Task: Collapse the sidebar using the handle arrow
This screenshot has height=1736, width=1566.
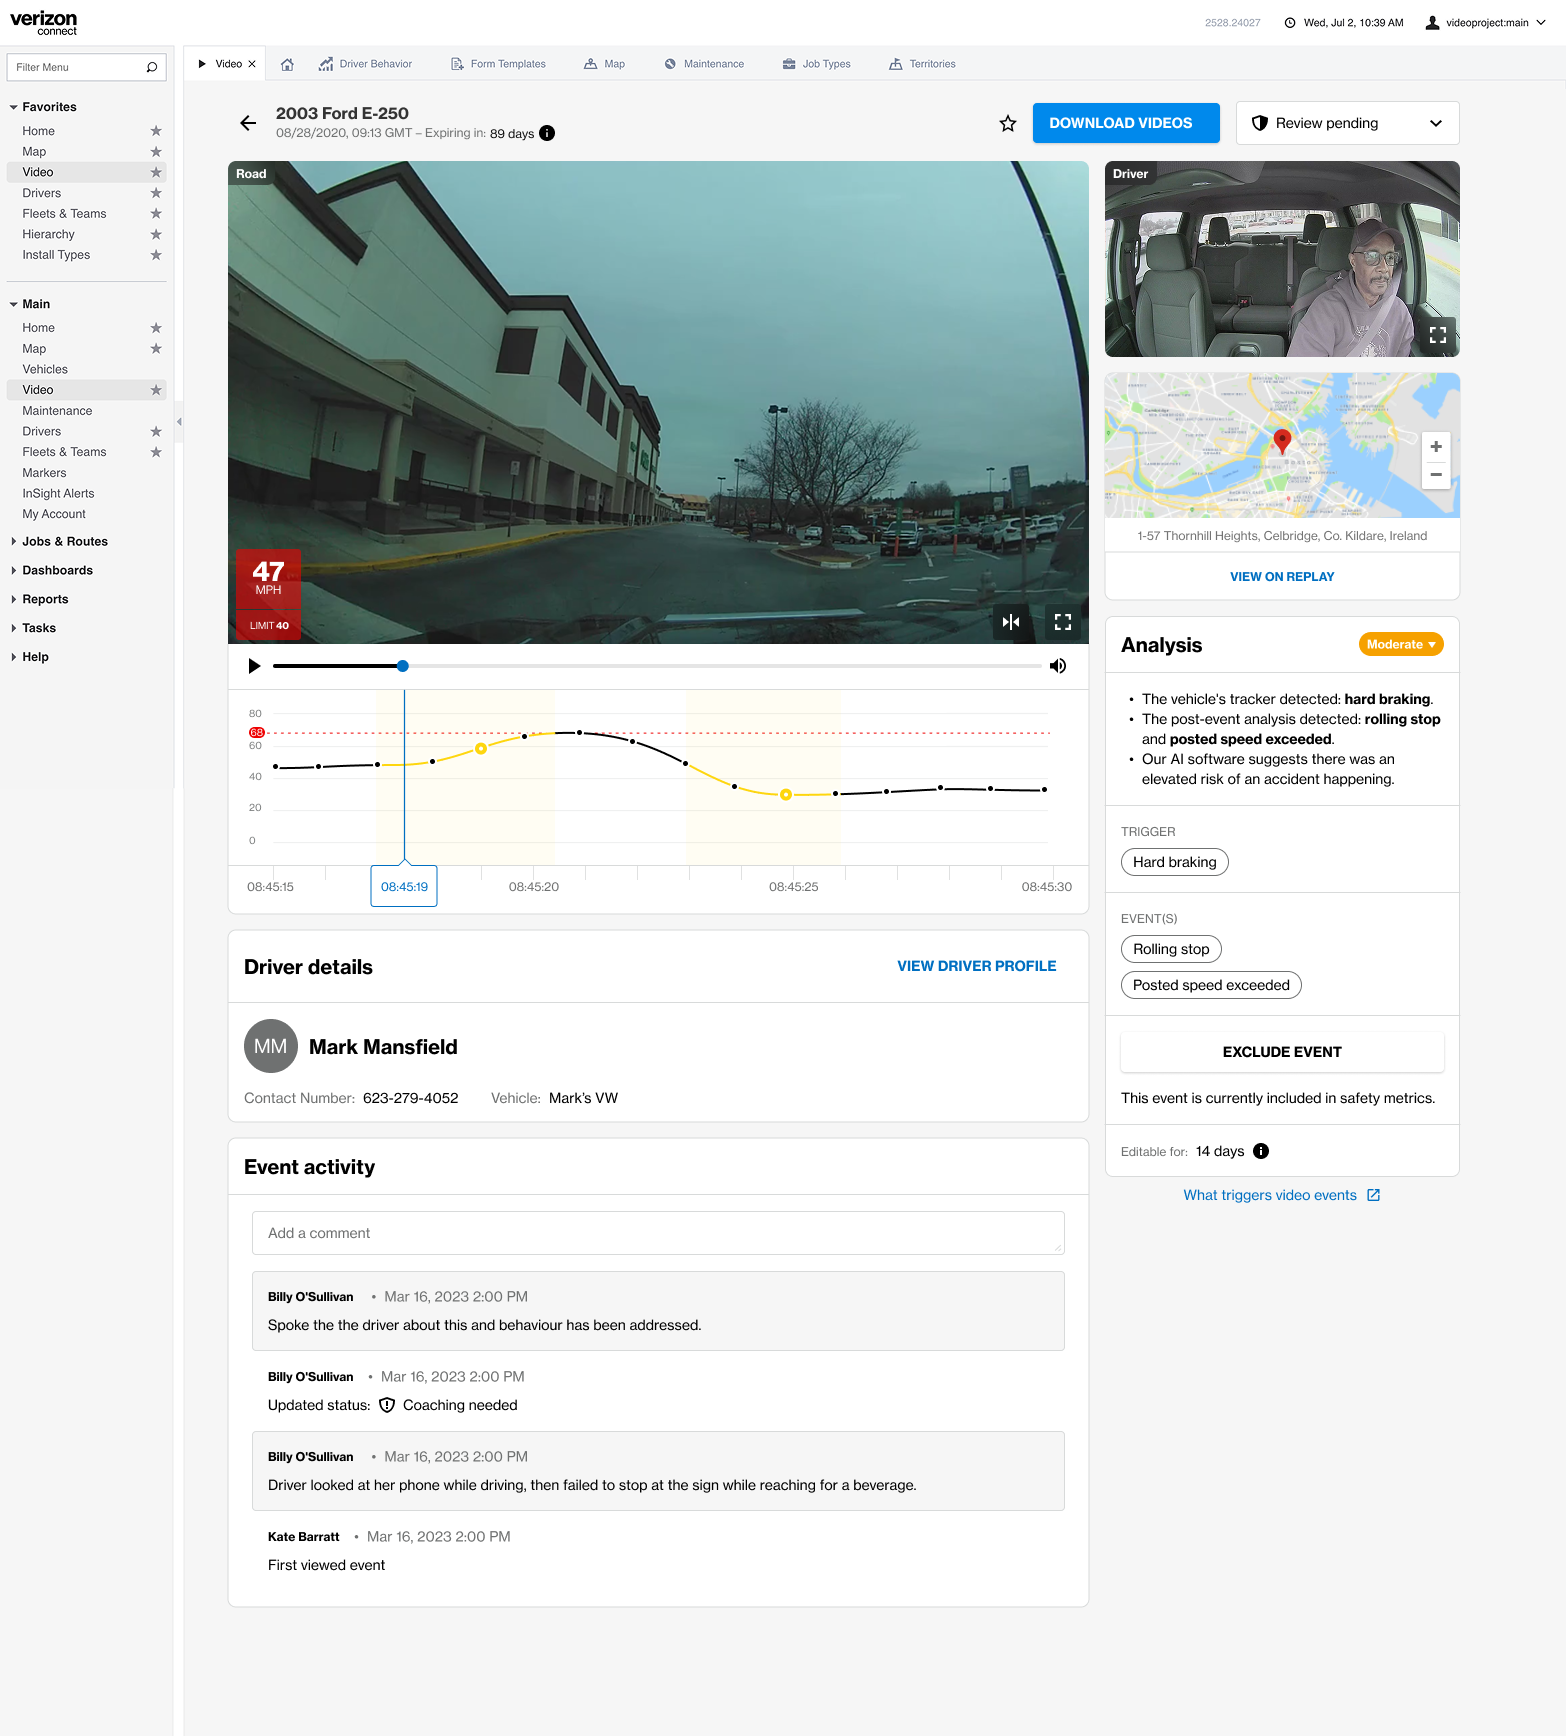Action: [179, 422]
